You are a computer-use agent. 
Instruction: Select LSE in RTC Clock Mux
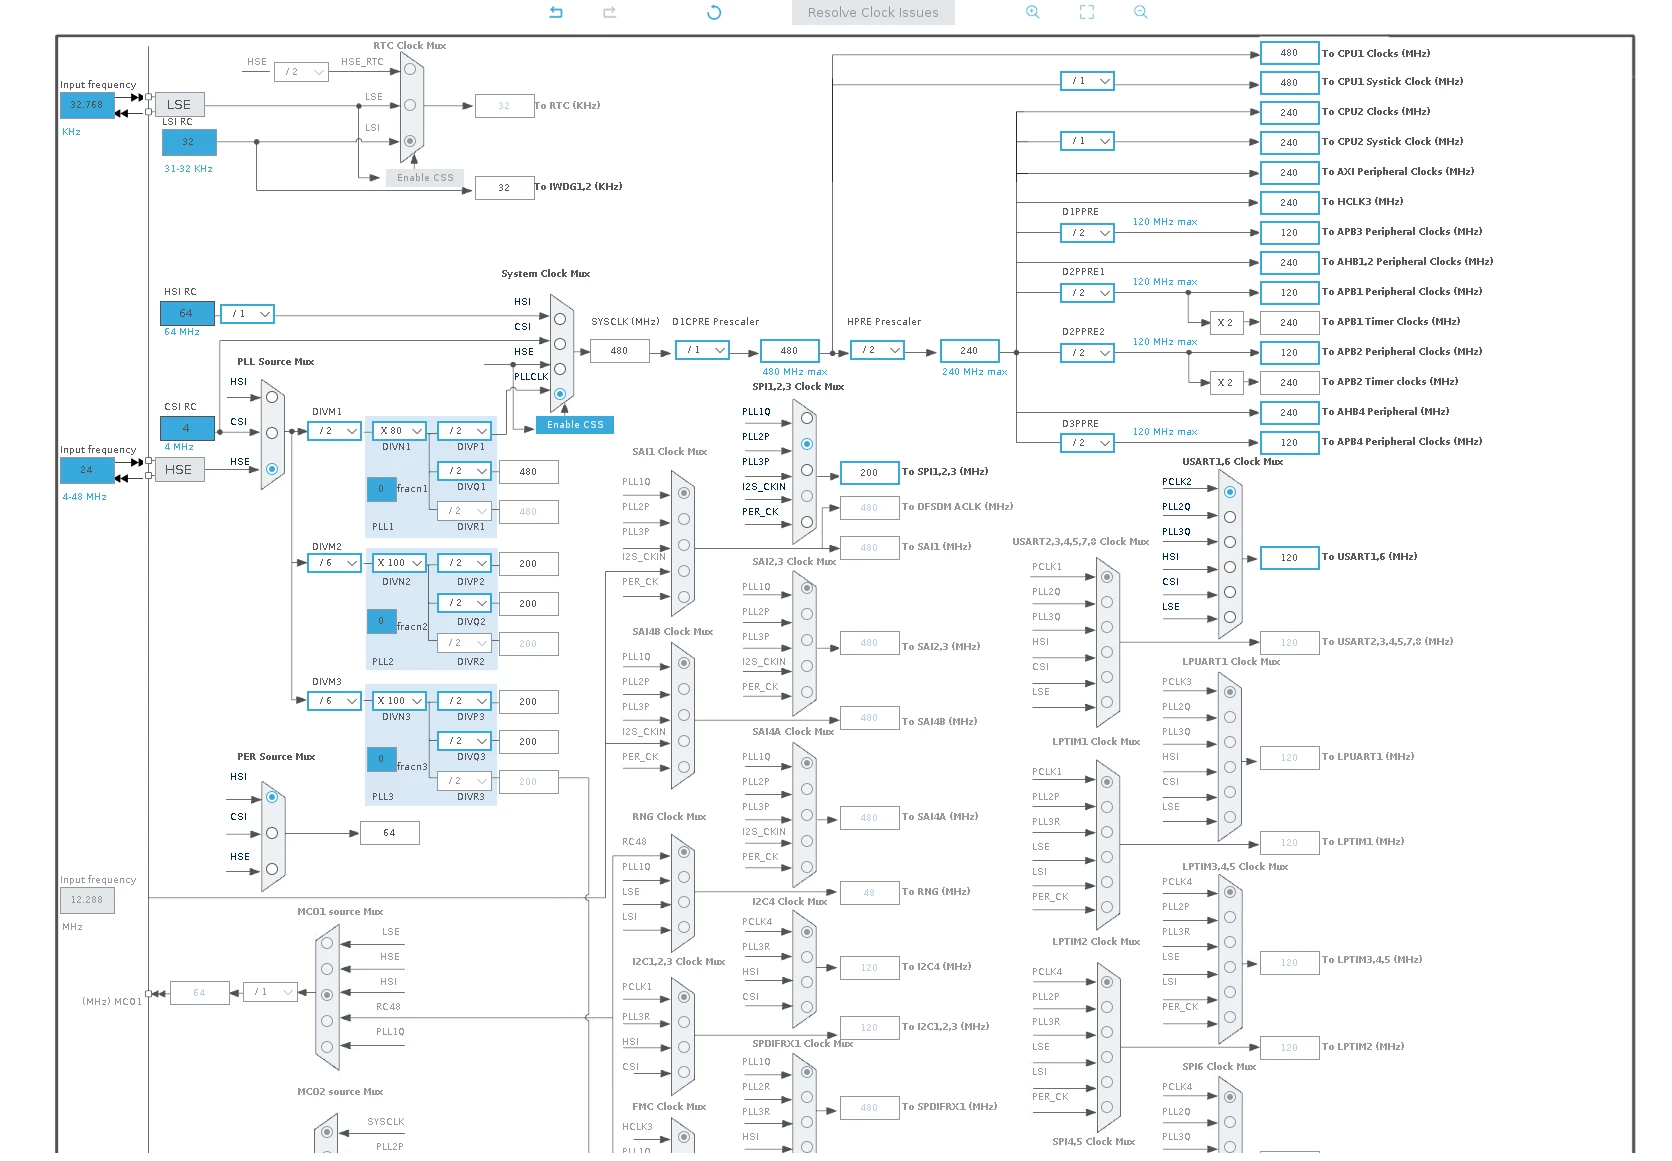click(x=409, y=105)
